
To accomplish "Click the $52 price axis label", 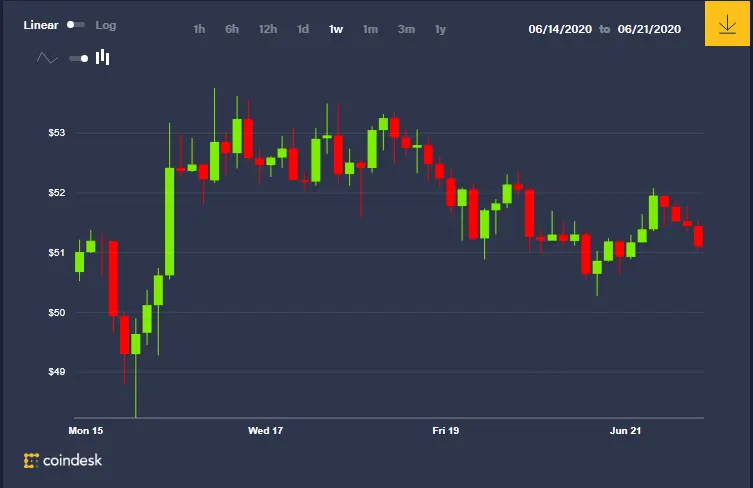I will [x=57, y=193].
